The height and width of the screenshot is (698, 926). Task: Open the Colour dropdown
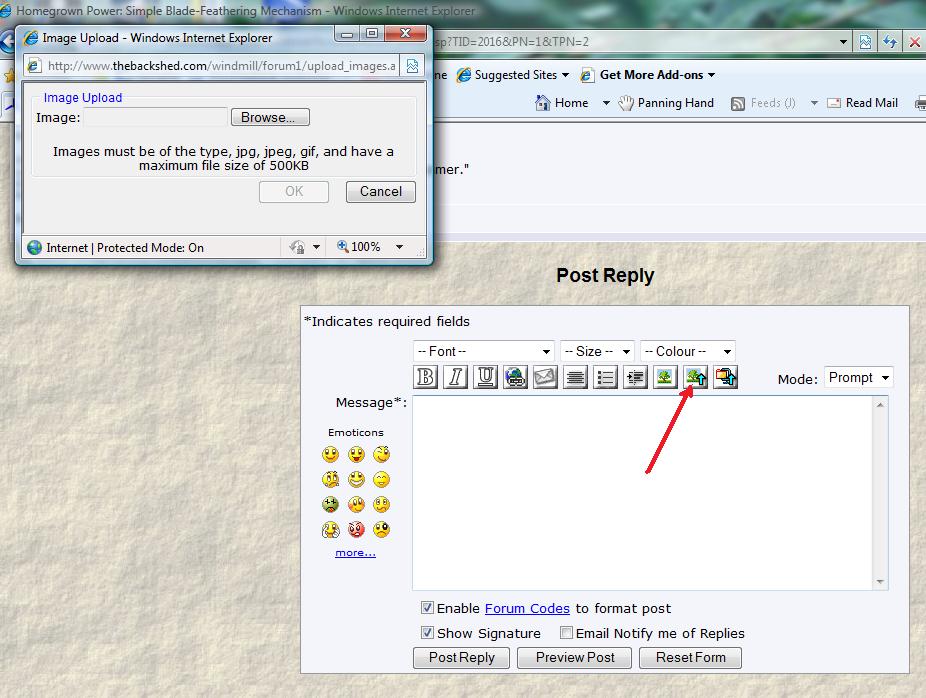click(x=687, y=351)
